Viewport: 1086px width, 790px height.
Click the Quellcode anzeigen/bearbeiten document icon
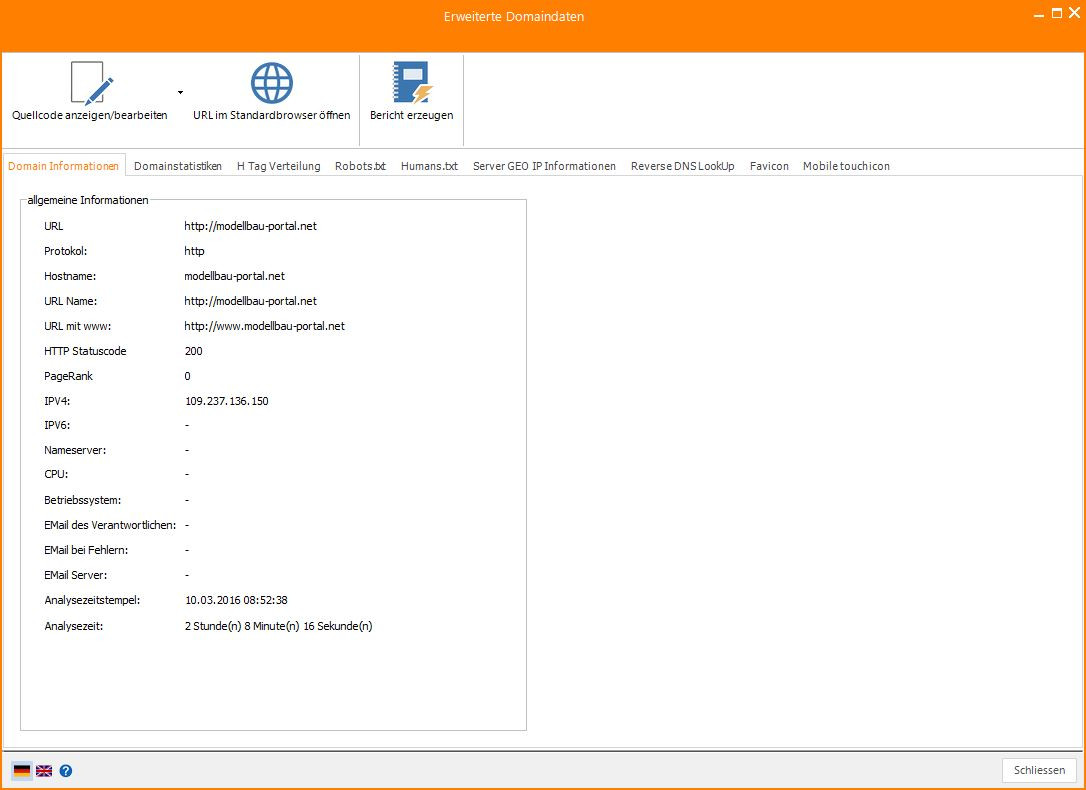91,83
